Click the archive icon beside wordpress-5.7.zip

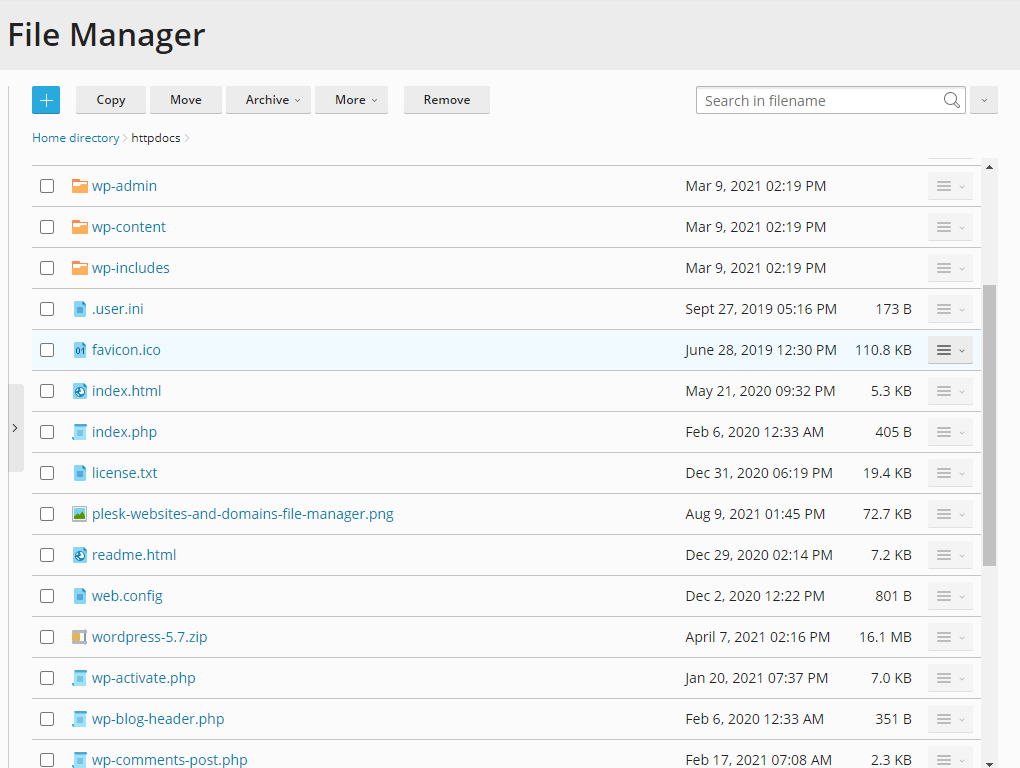point(80,636)
